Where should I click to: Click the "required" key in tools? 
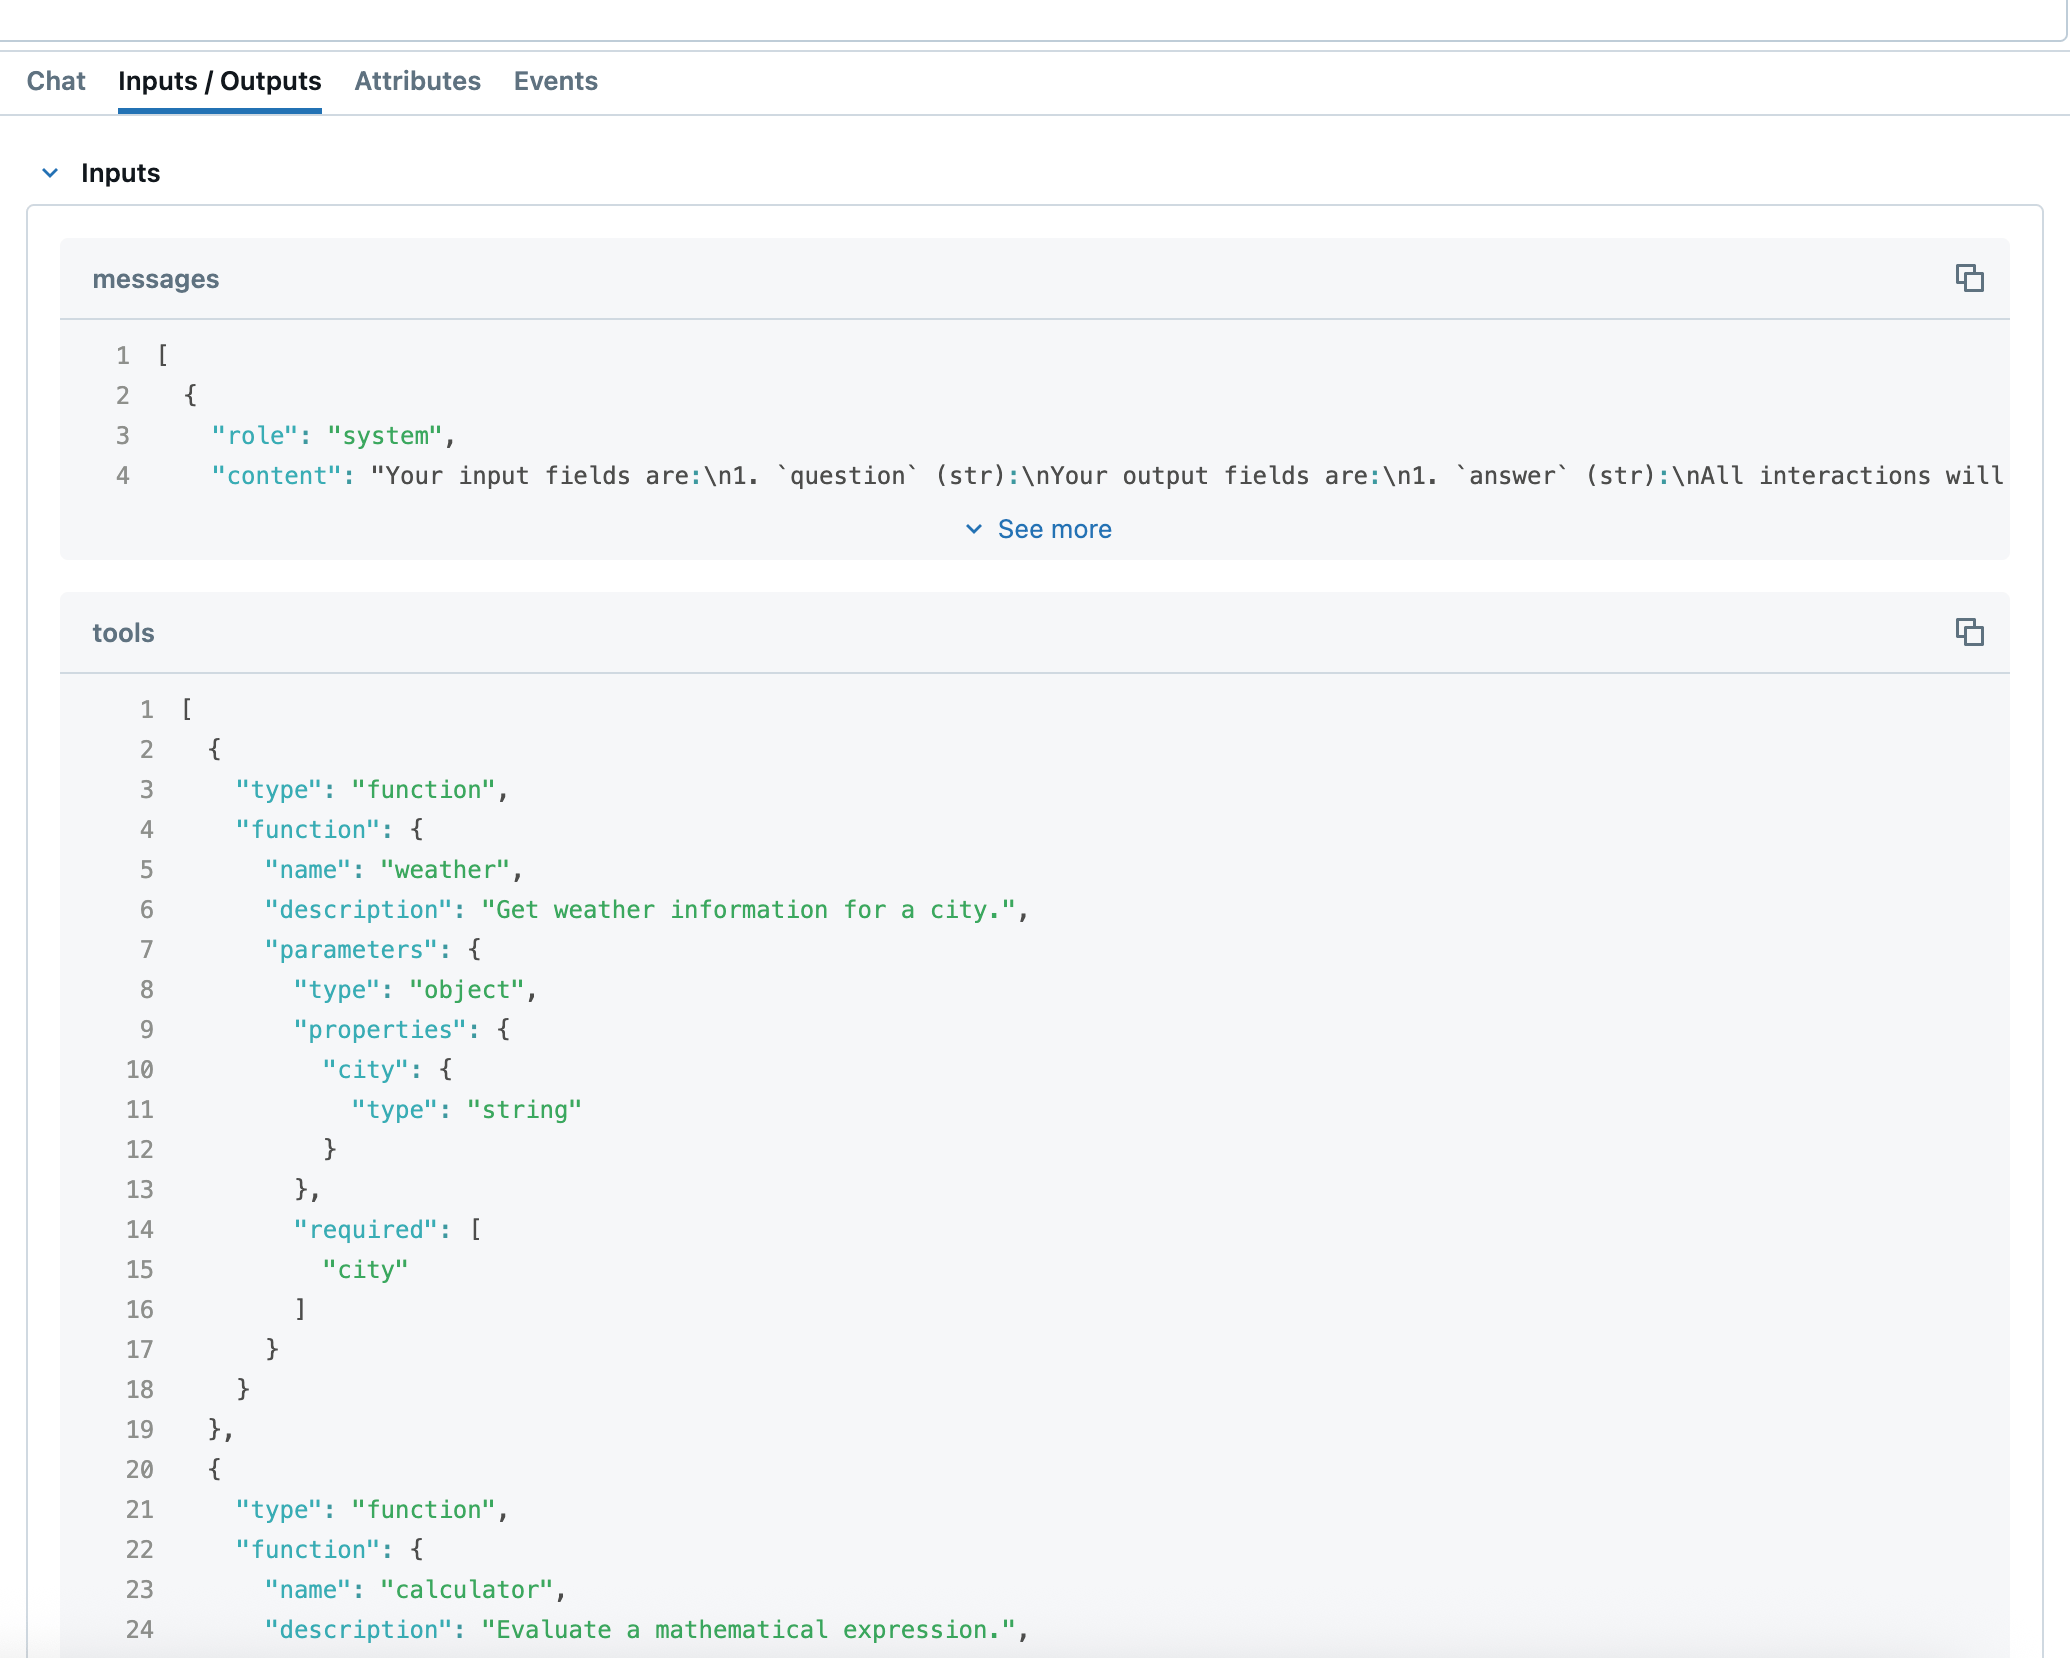pos(366,1230)
